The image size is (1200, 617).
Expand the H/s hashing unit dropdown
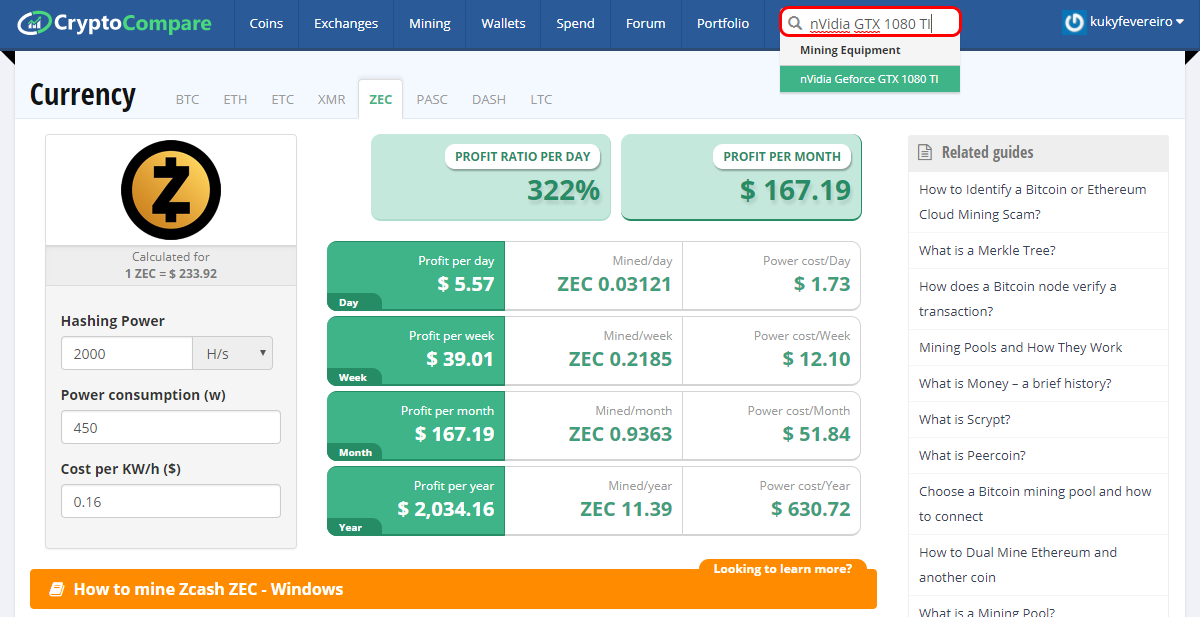pyautogui.click(x=233, y=353)
